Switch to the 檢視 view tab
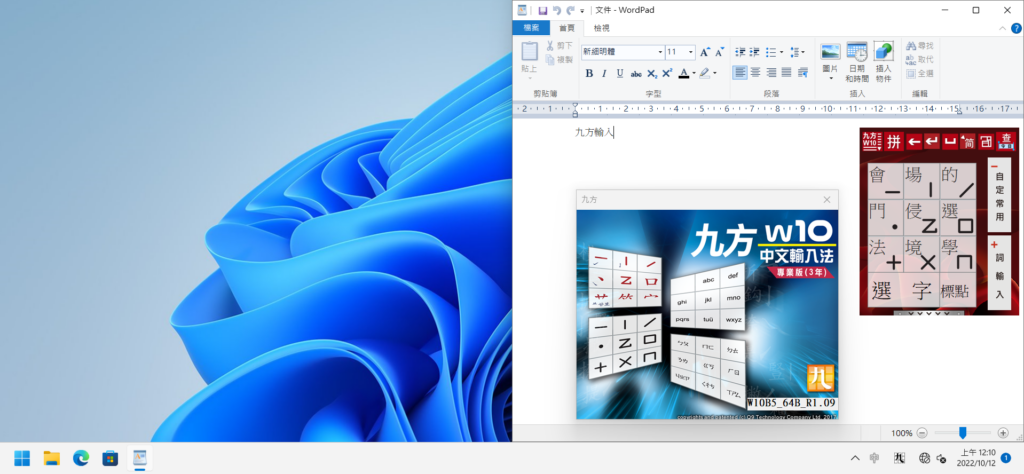Viewport: 1024px width, 474px height. tap(601, 27)
